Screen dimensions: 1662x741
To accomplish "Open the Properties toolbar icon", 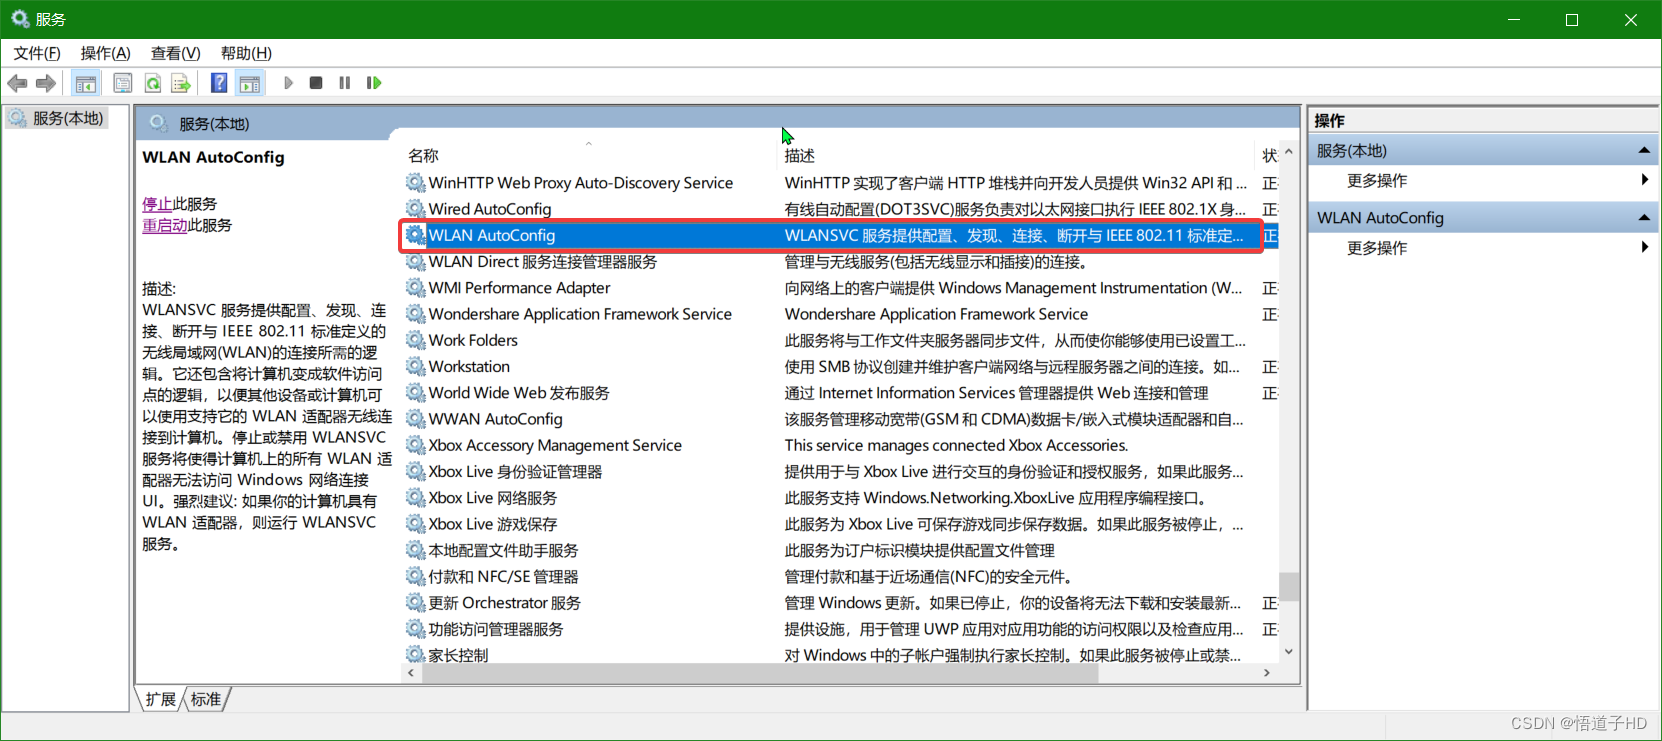I will [x=123, y=83].
